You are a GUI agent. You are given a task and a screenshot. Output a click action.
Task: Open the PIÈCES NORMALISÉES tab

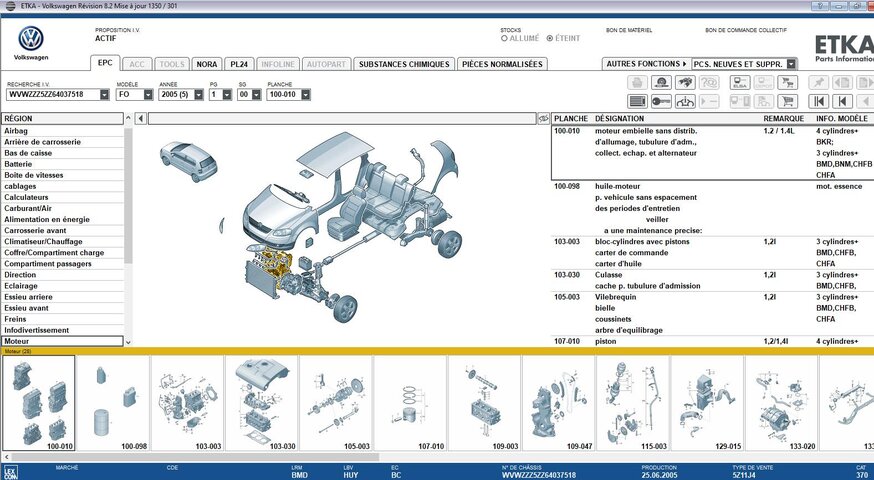coord(502,64)
